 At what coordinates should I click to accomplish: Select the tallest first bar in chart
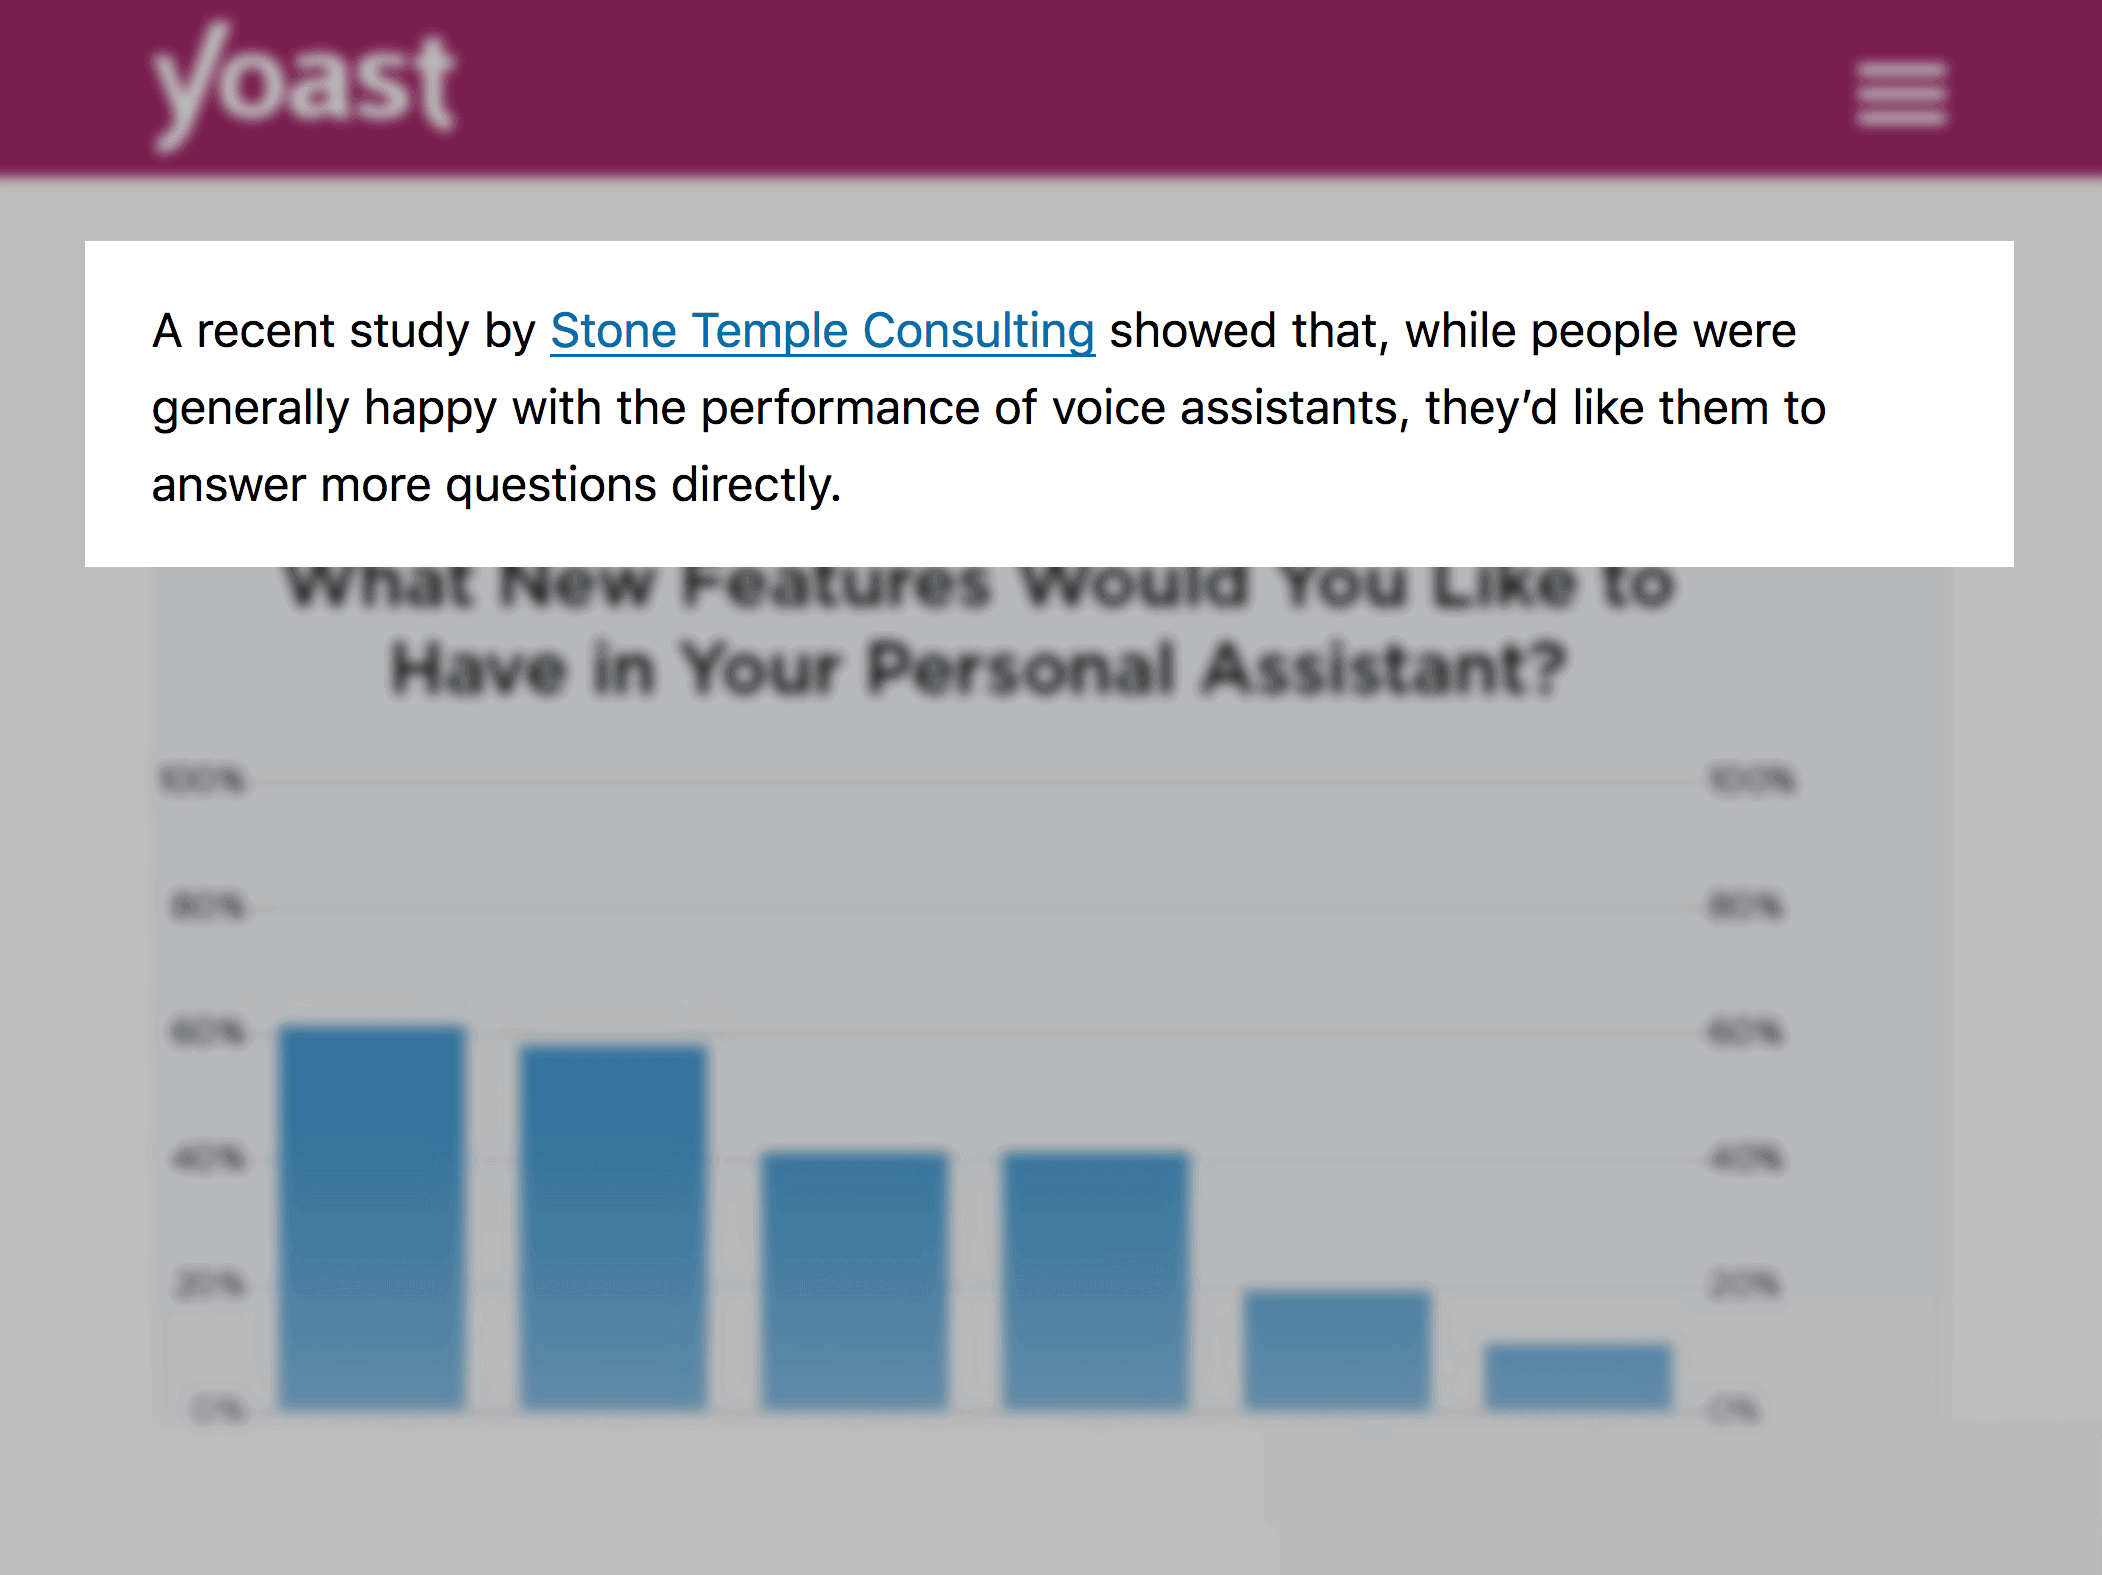click(373, 1217)
